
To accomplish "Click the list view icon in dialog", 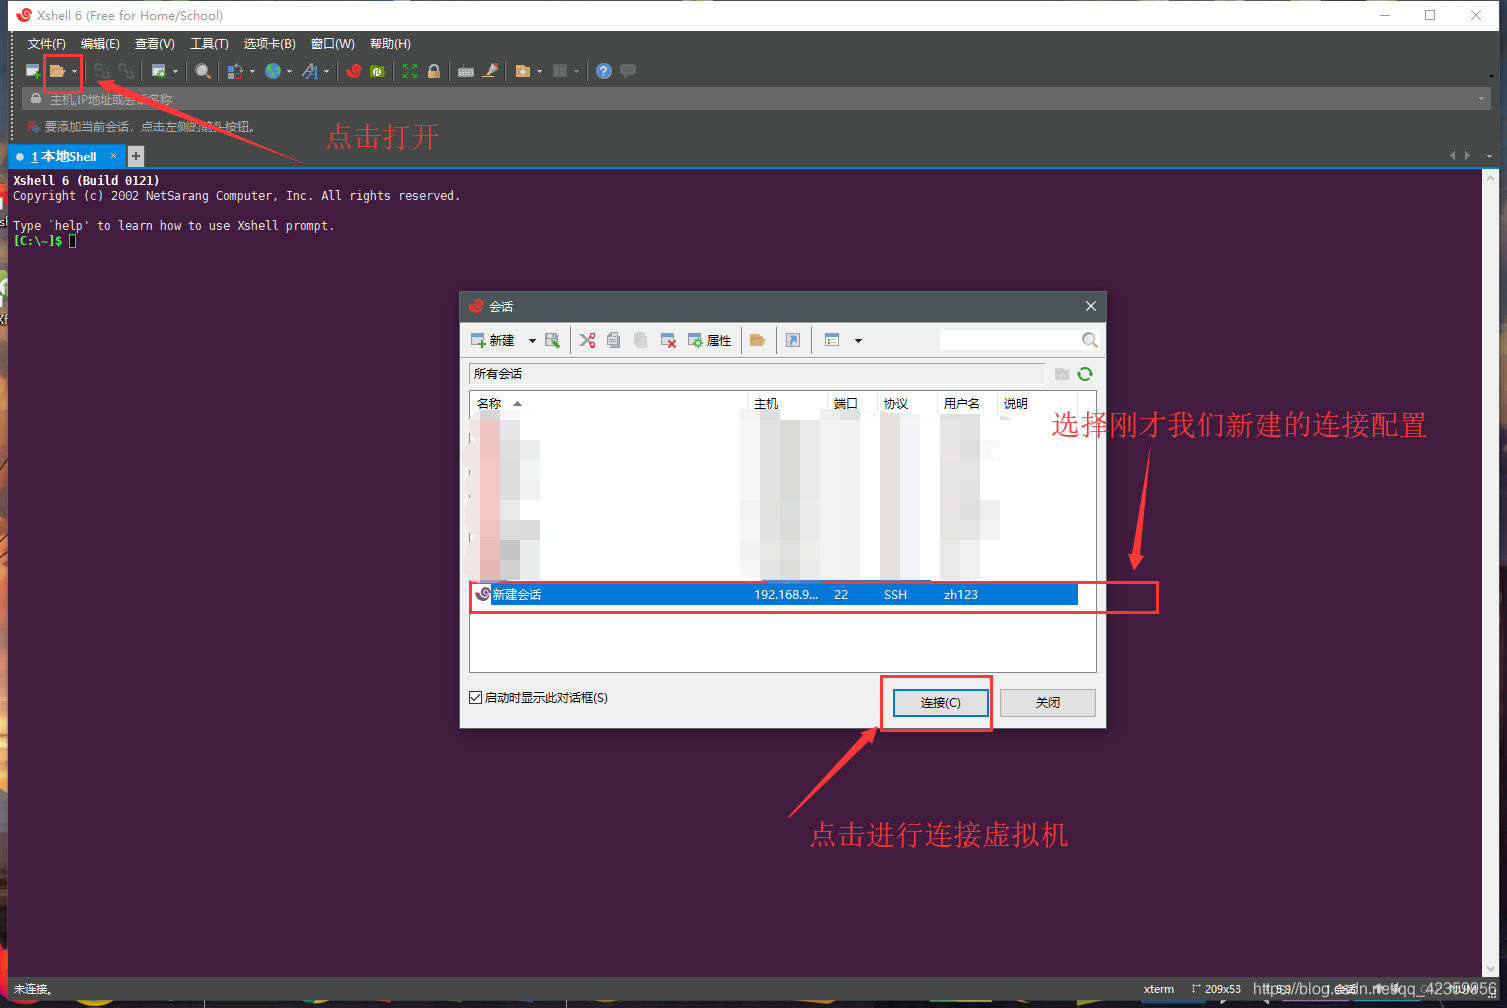I will [832, 341].
